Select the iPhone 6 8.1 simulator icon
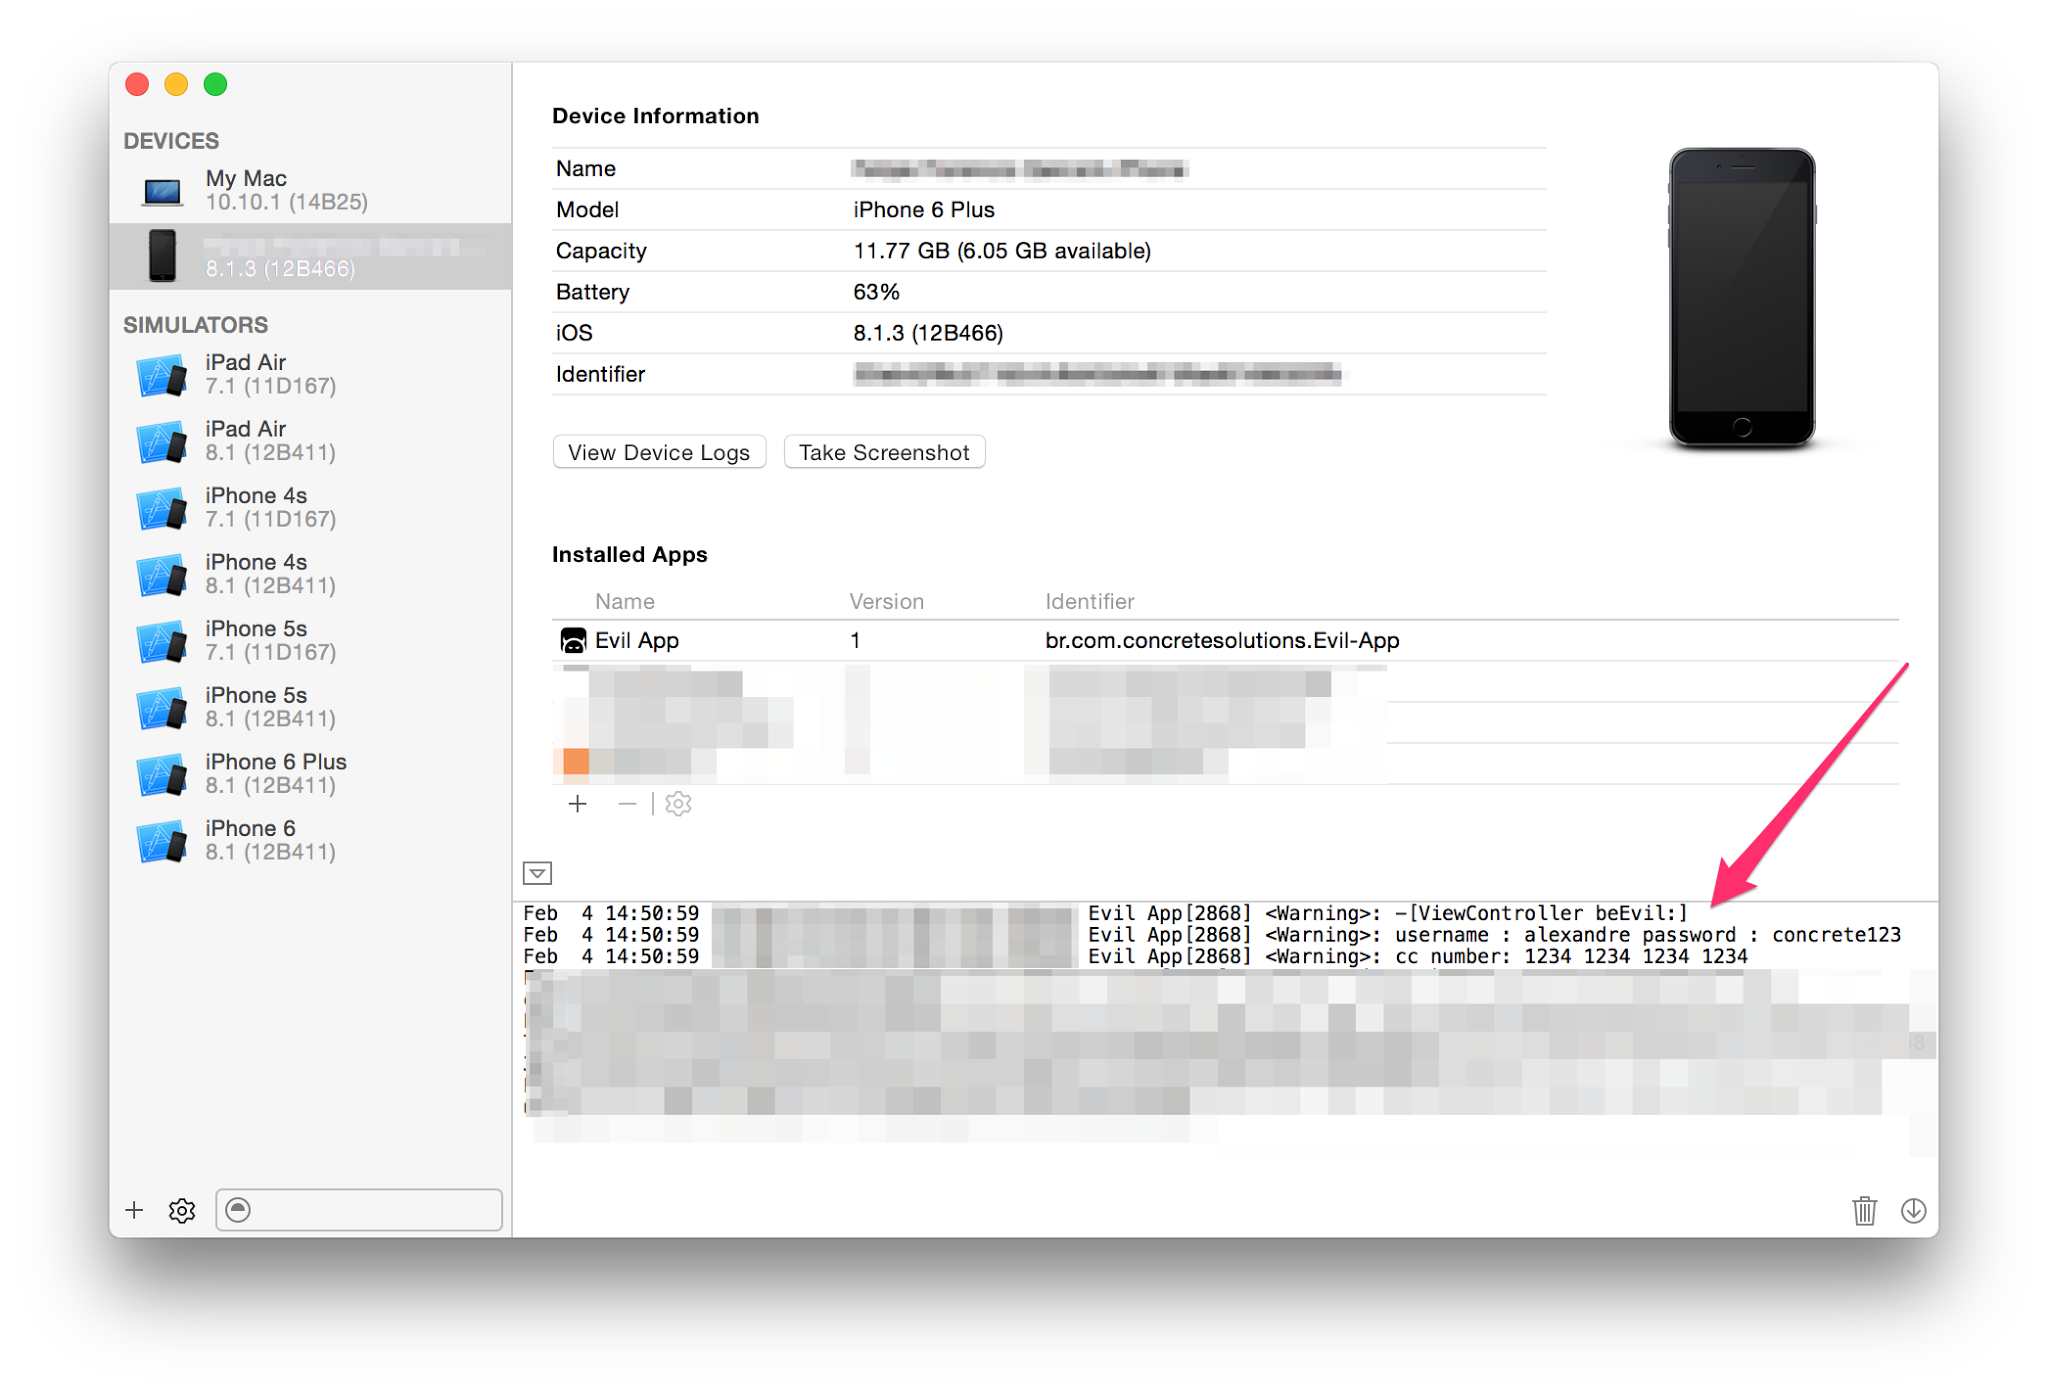This screenshot has width=2048, height=1394. point(161,841)
